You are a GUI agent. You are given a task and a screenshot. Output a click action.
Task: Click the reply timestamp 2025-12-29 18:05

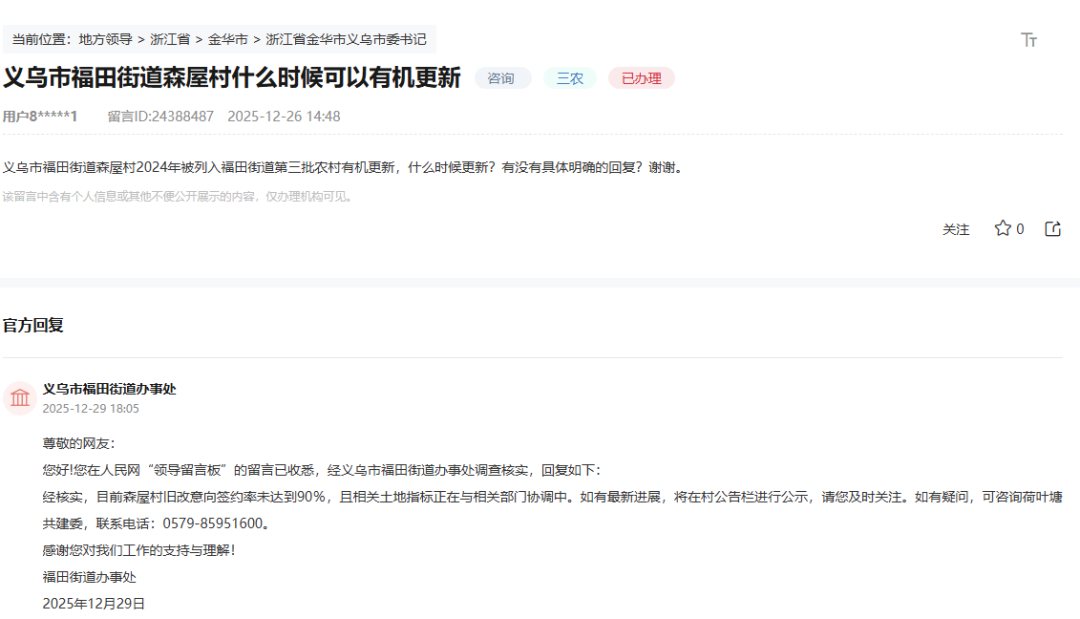pyautogui.click(x=91, y=409)
